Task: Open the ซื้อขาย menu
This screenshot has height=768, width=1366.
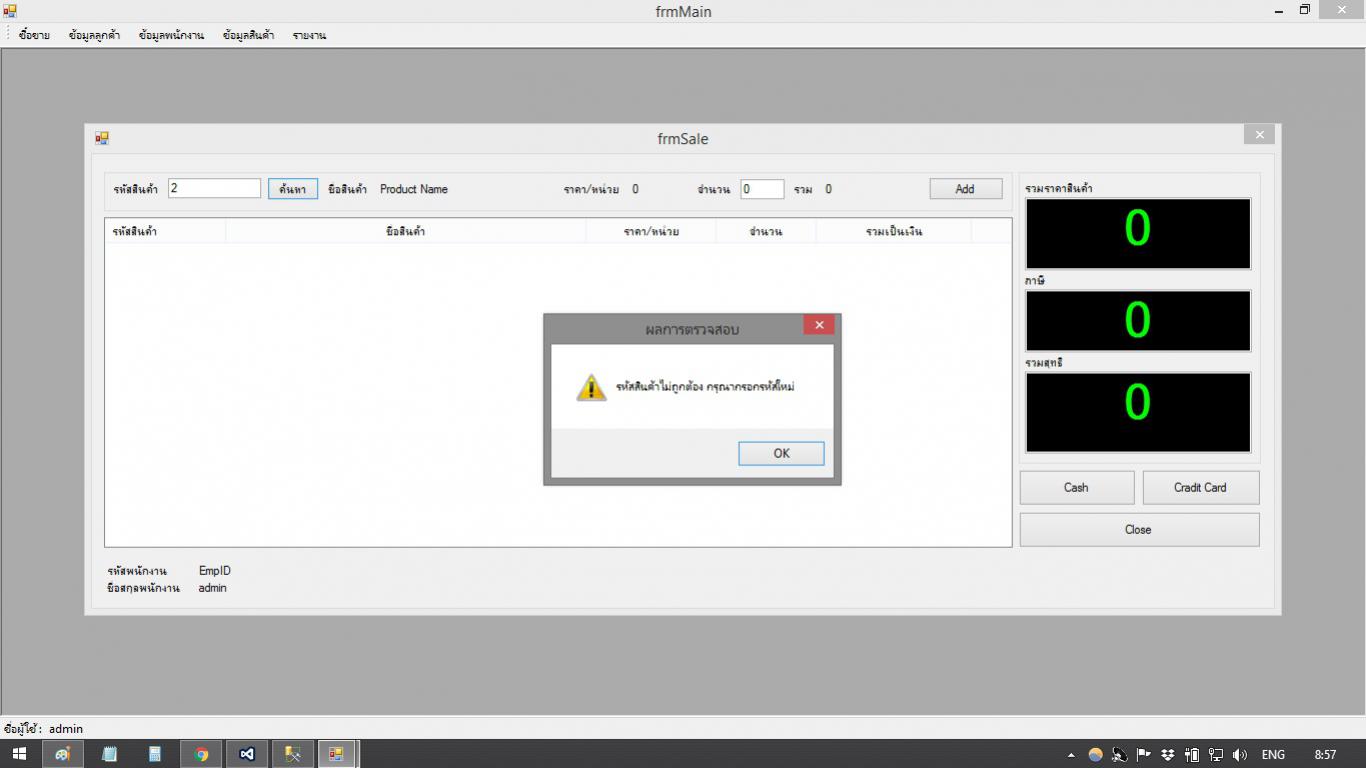Action: coord(34,35)
